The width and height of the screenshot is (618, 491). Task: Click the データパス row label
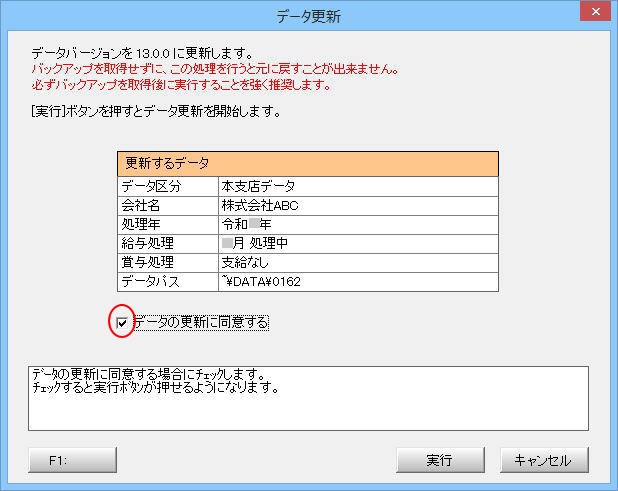click(x=168, y=282)
